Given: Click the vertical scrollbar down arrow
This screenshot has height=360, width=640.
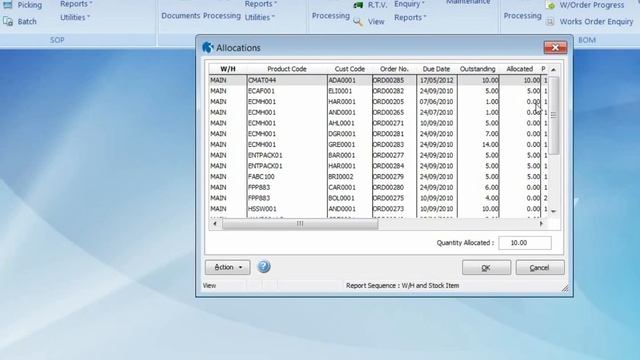Looking at the screenshot, I should (553, 211).
